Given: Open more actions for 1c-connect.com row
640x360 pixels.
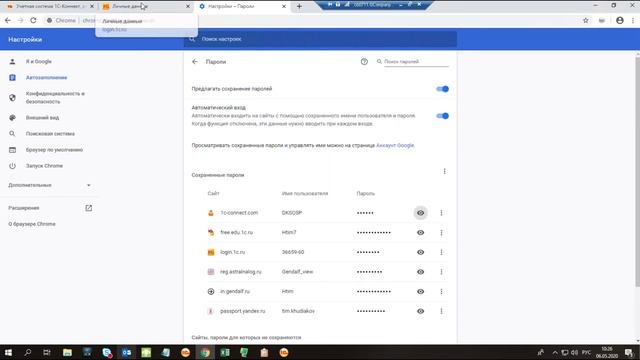Looking at the screenshot, I should (x=441, y=213).
